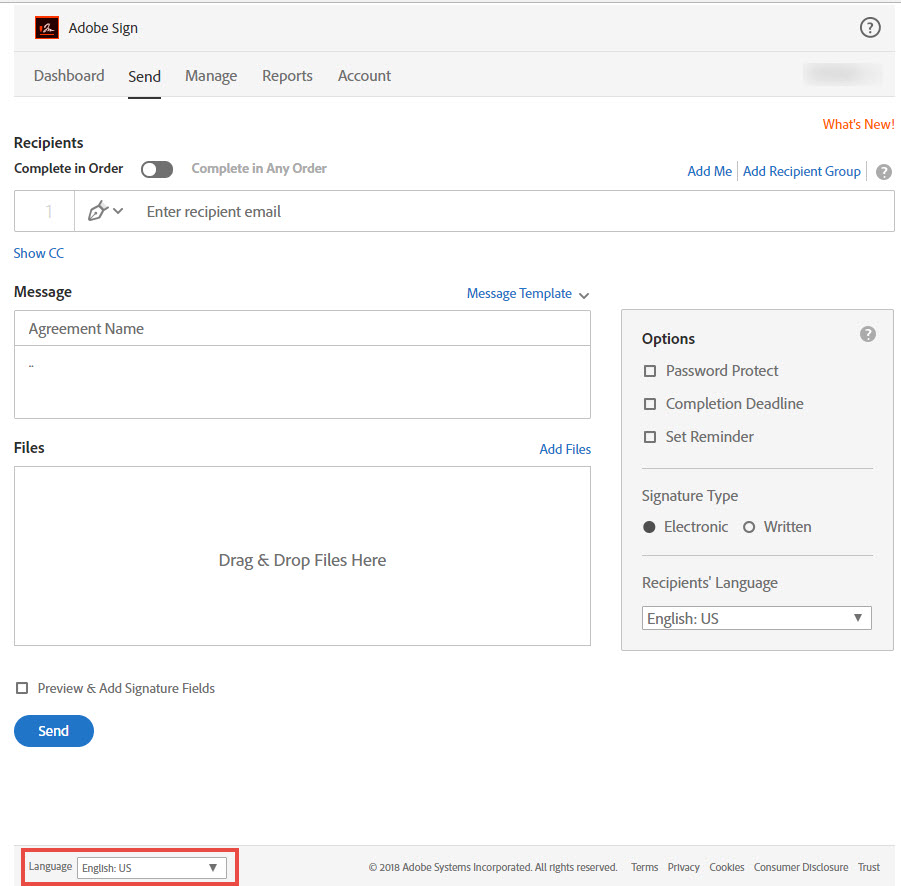901x886 pixels.
Task: Click Add Recipient Group link
Action: tap(802, 171)
